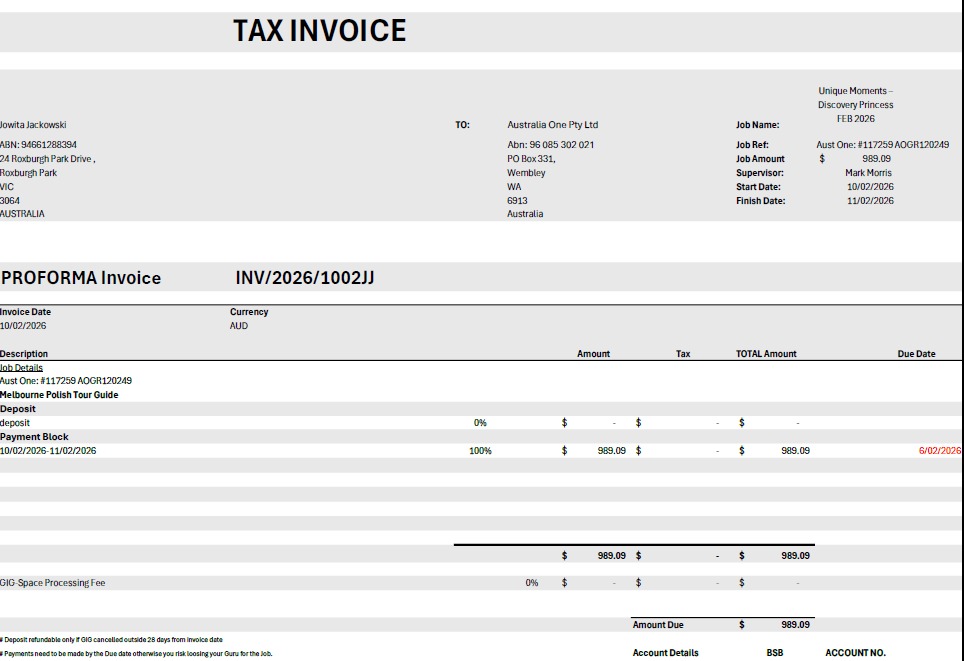Image resolution: width=964 pixels, height=661 pixels.
Task: Select the currency value AUD
Action: point(239,326)
